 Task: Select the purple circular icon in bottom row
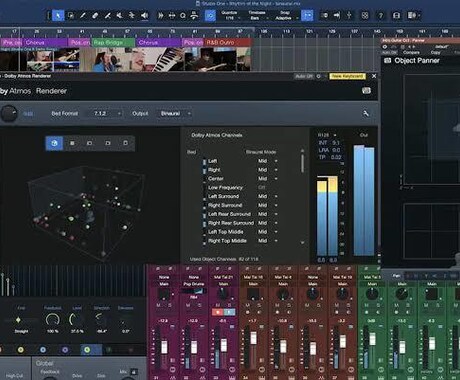[65, 350]
